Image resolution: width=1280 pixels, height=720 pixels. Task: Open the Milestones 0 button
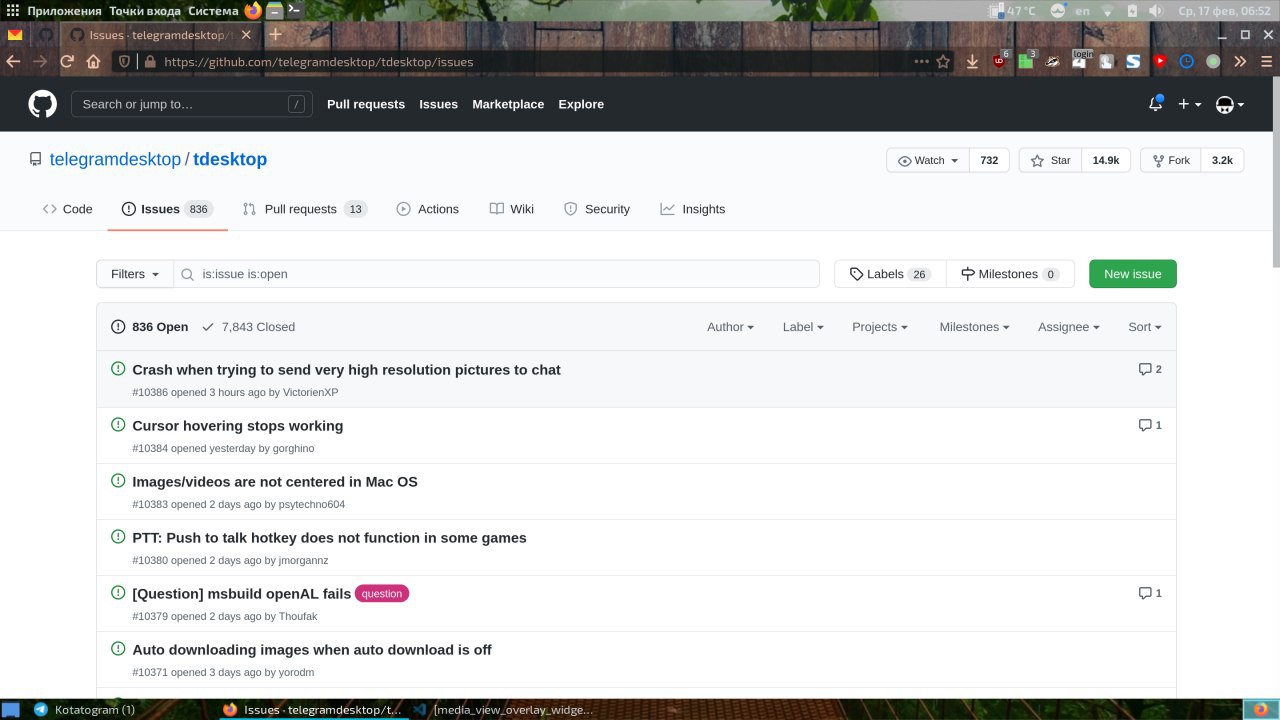point(1010,274)
